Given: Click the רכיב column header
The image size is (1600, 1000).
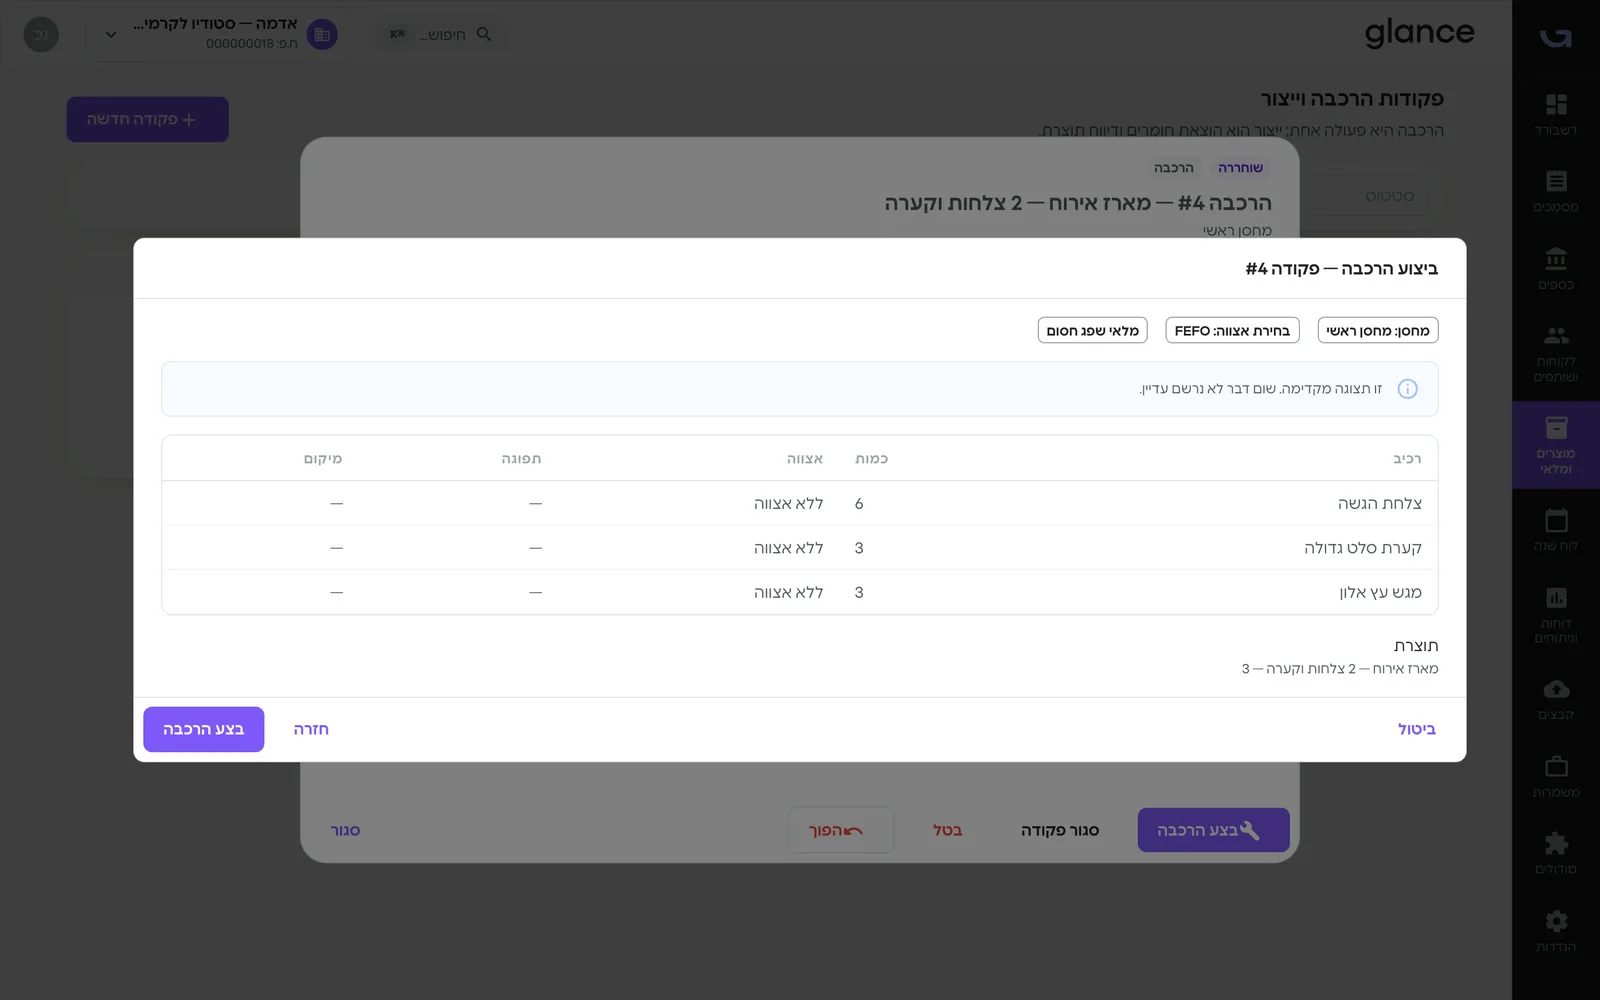Looking at the screenshot, I should click(1407, 459).
